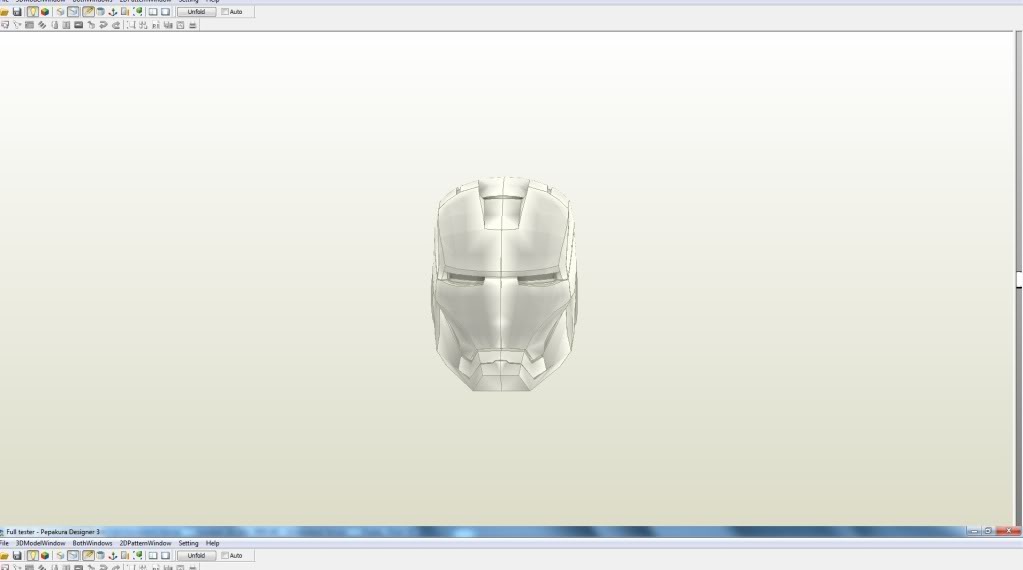This screenshot has width=1023, height=570.
Task: Open the Help menu in Full tester window
Action: coord(212,543)
